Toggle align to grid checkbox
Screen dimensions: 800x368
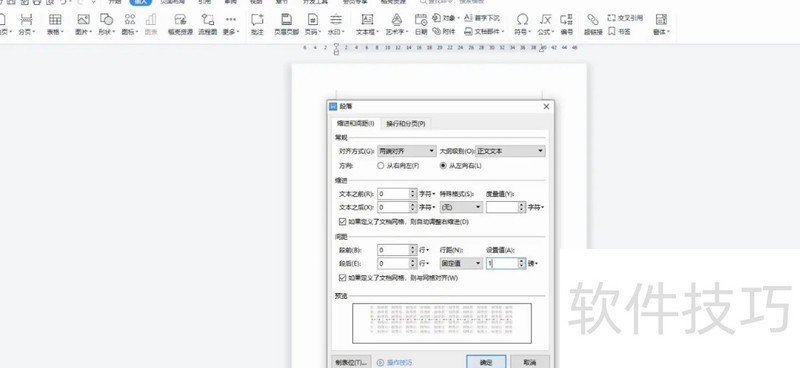click(x=343, y=278)
